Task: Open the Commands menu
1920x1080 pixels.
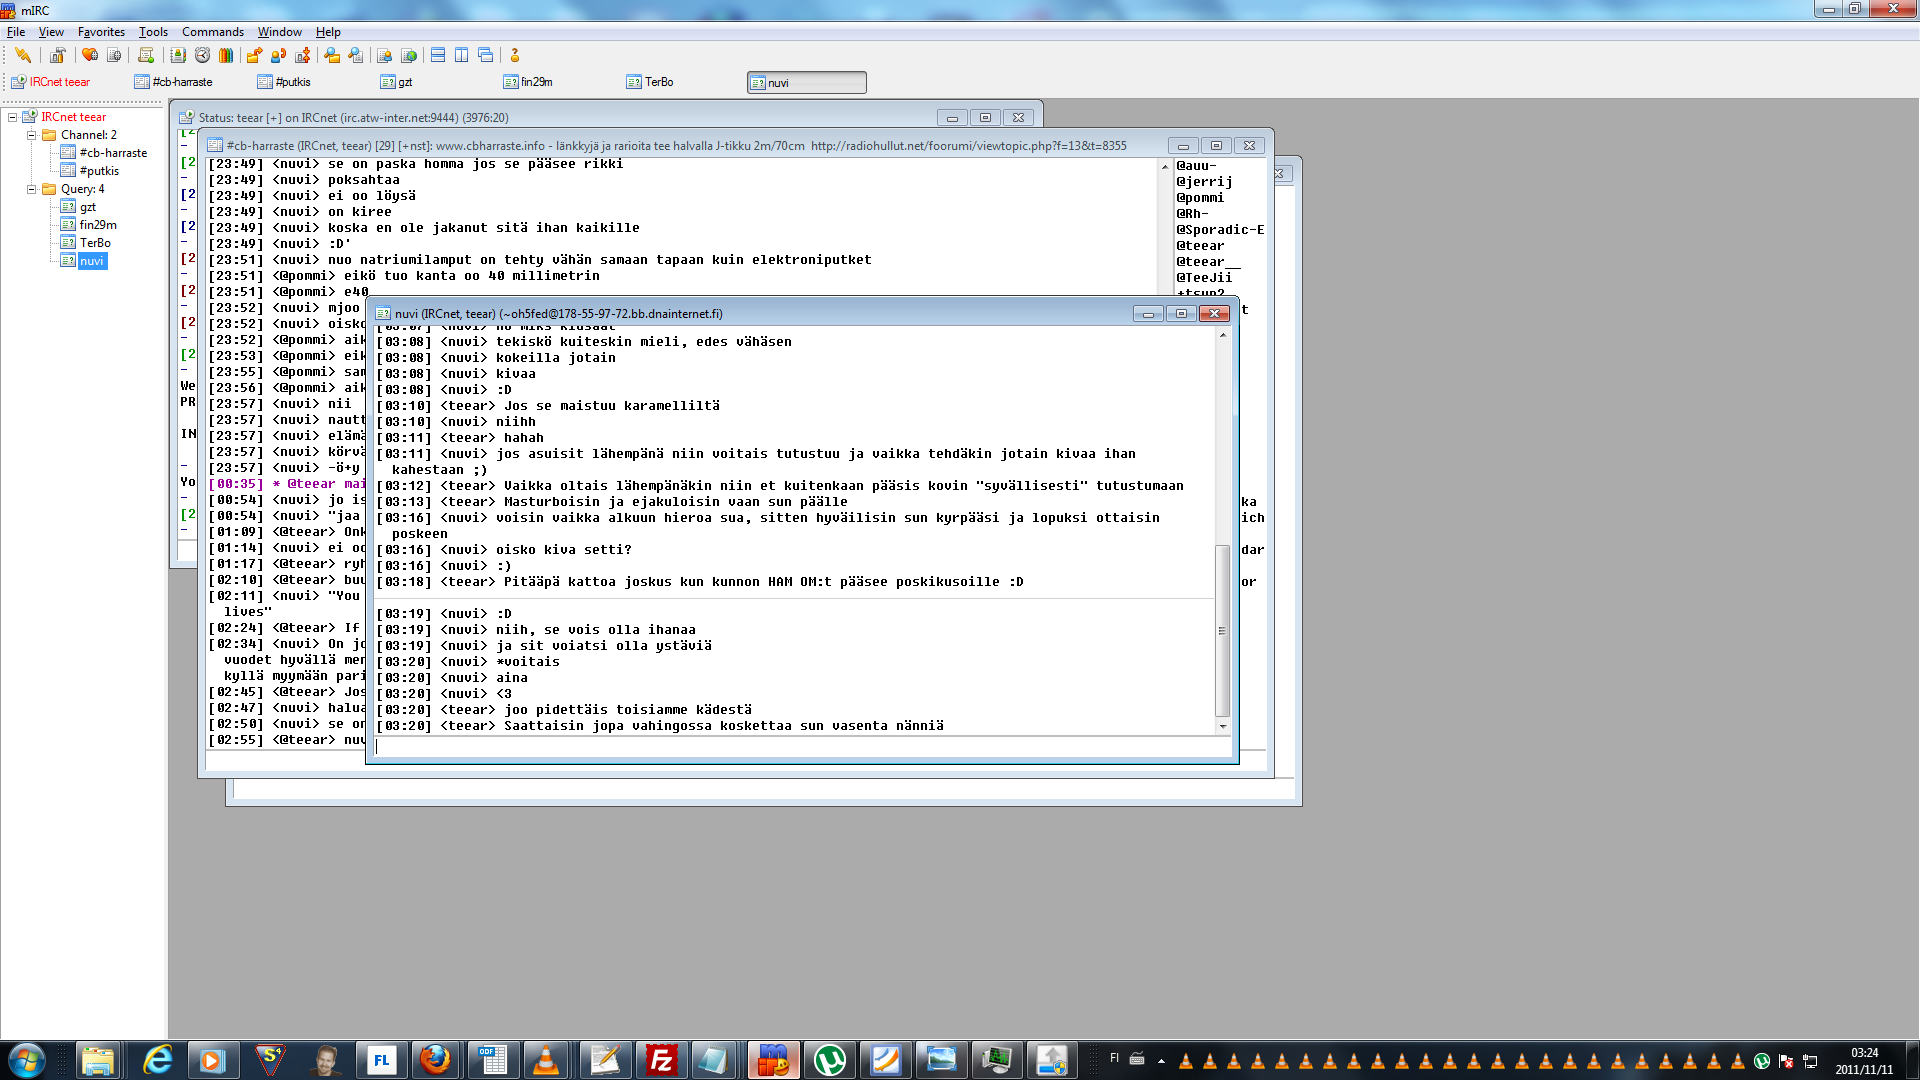Action: 212,32
